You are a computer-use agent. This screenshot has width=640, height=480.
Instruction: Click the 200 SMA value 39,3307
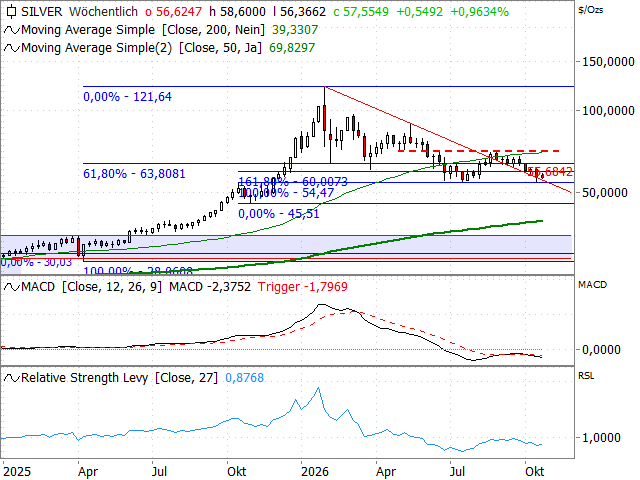pos(295,30)
